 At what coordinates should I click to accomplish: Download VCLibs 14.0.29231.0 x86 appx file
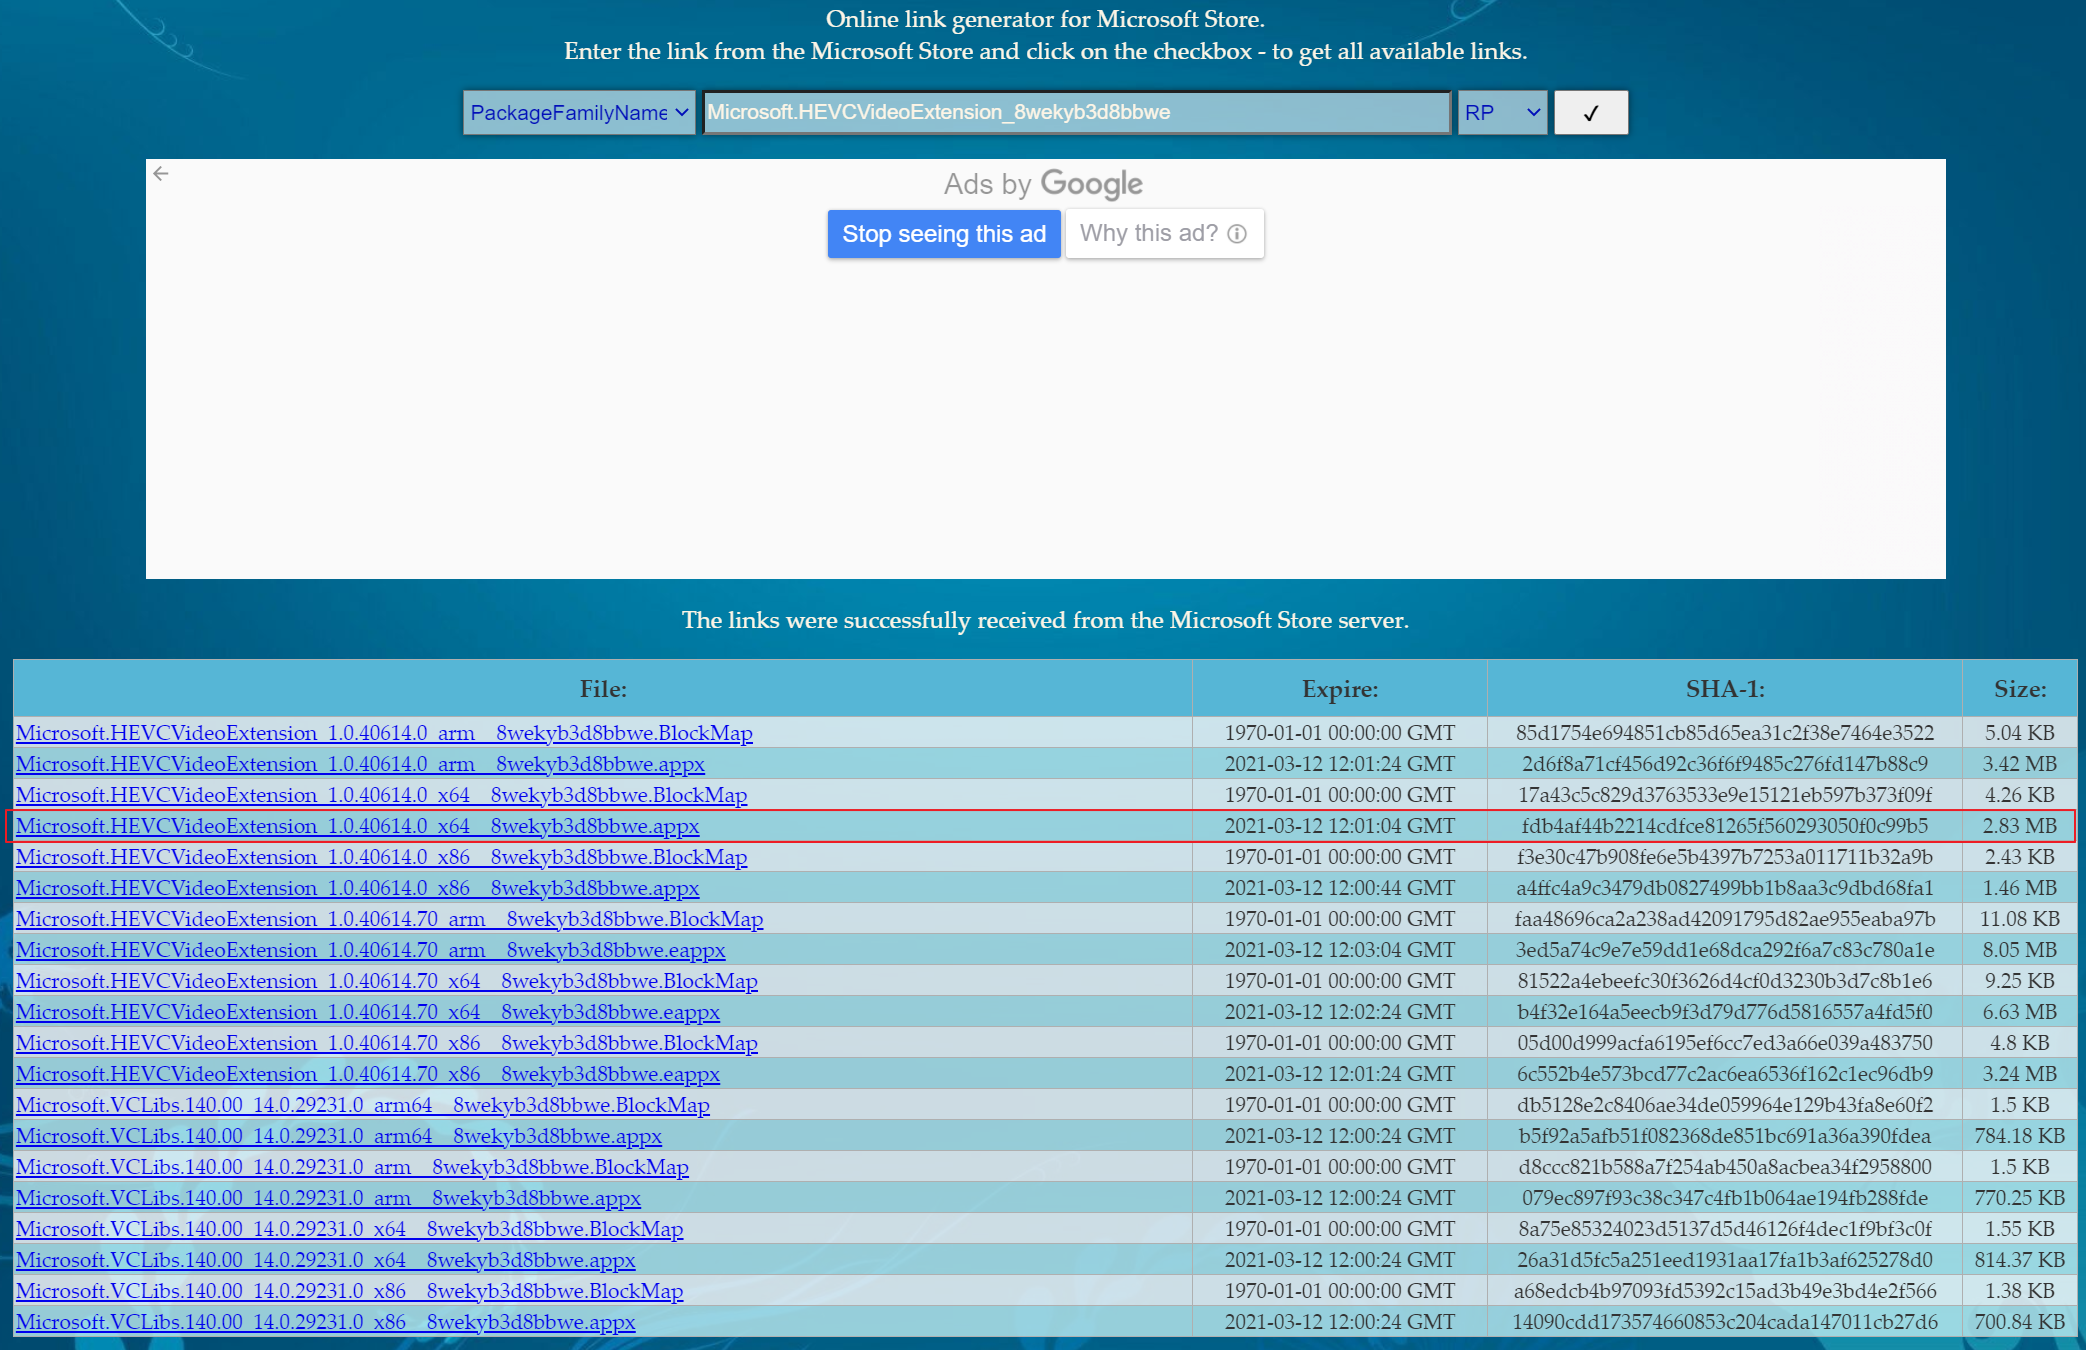(325, 1322)
